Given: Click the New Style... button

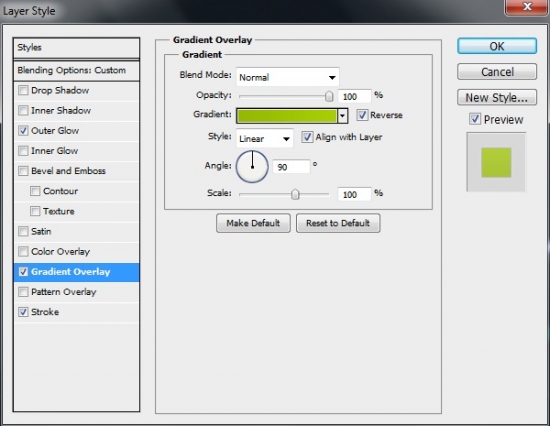Looking at the screenshot, I should click(x=497, y=97).
